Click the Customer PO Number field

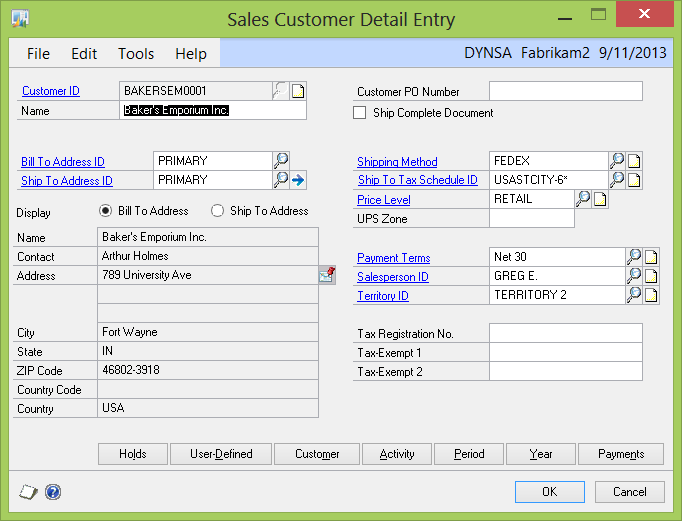pyautogui.click(x=565, y=92)
